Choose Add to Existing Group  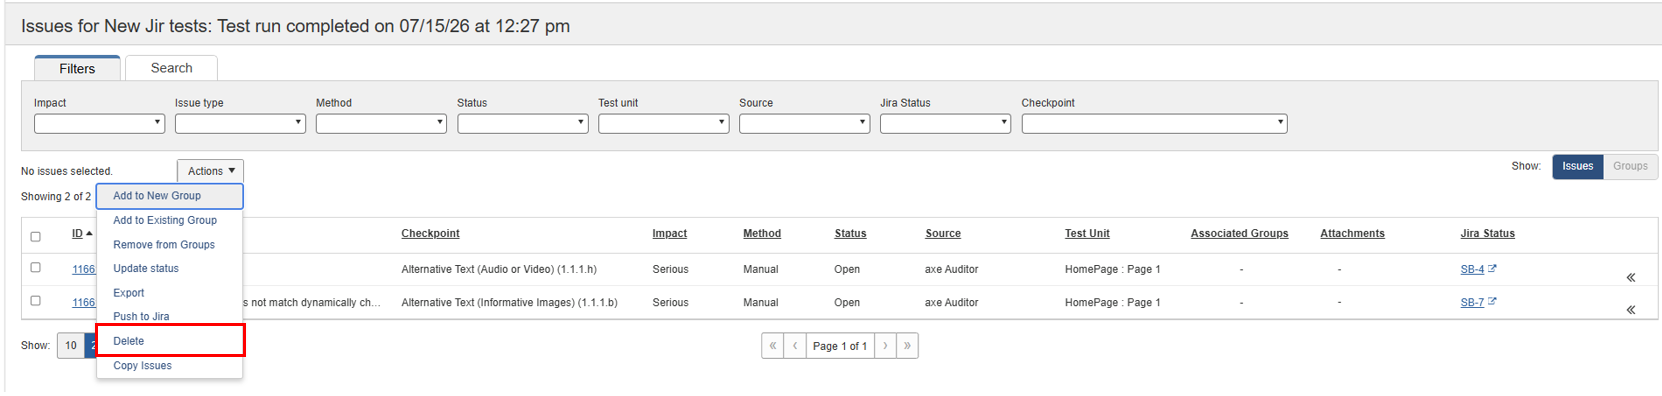[x=170, y=220]
